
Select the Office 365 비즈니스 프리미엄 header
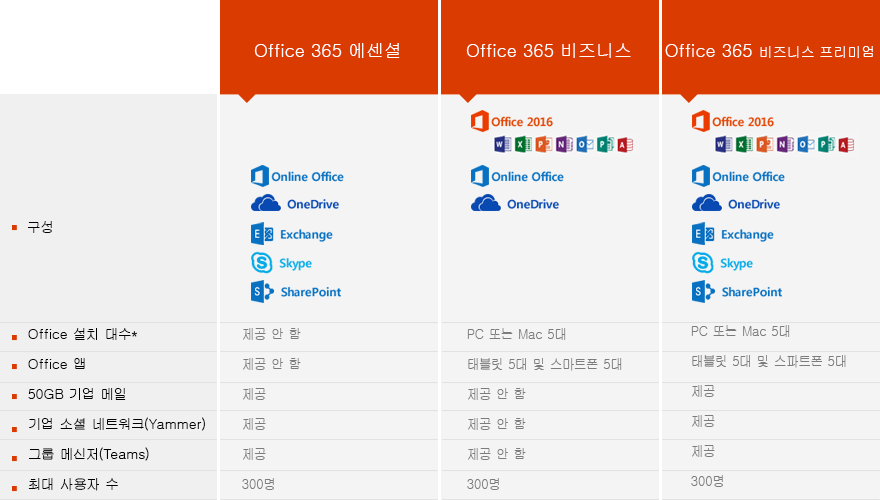pos(771,47)
